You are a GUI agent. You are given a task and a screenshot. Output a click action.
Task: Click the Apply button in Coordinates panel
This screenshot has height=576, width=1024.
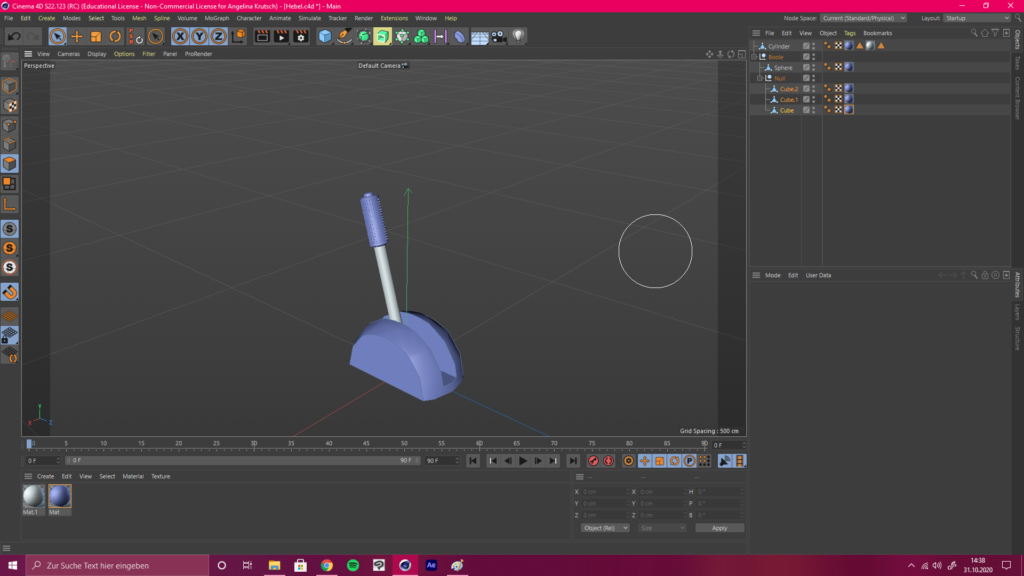pyautogui.click(x=719, y=527)
